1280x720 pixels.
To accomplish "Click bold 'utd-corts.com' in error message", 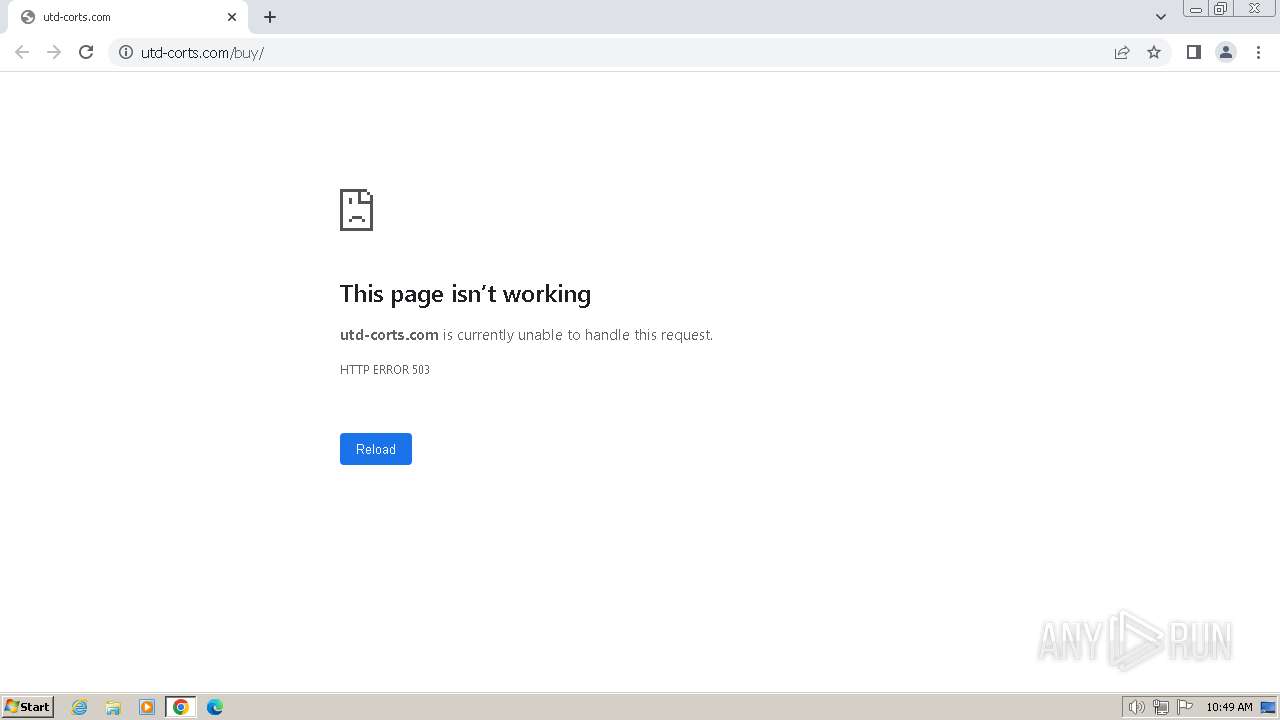I will (389, 335).
